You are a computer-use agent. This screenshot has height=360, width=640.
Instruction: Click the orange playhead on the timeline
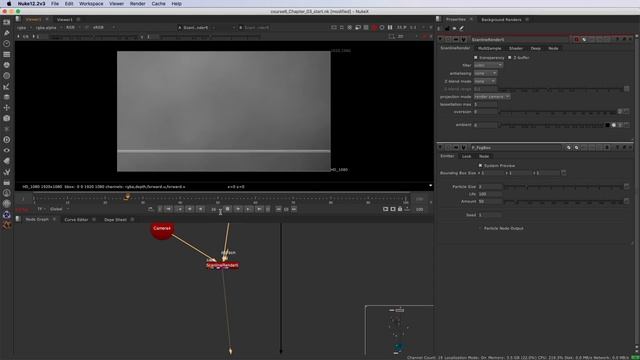(127, 197)
